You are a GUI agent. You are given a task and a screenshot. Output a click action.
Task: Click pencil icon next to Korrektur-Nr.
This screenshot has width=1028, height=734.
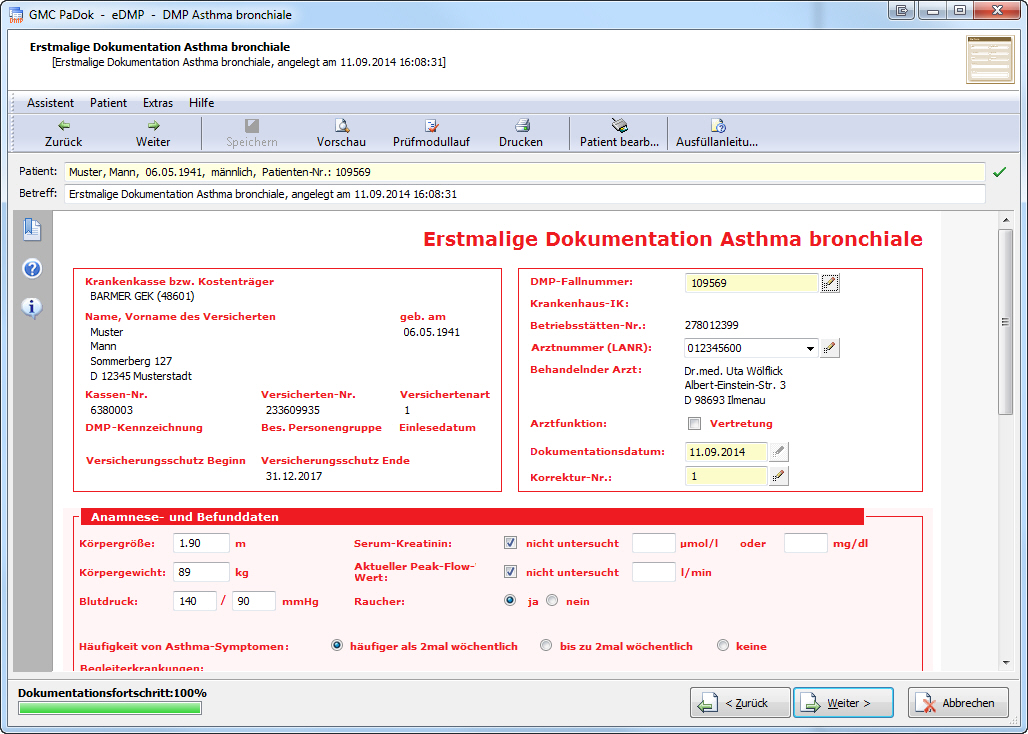point(778,476)
